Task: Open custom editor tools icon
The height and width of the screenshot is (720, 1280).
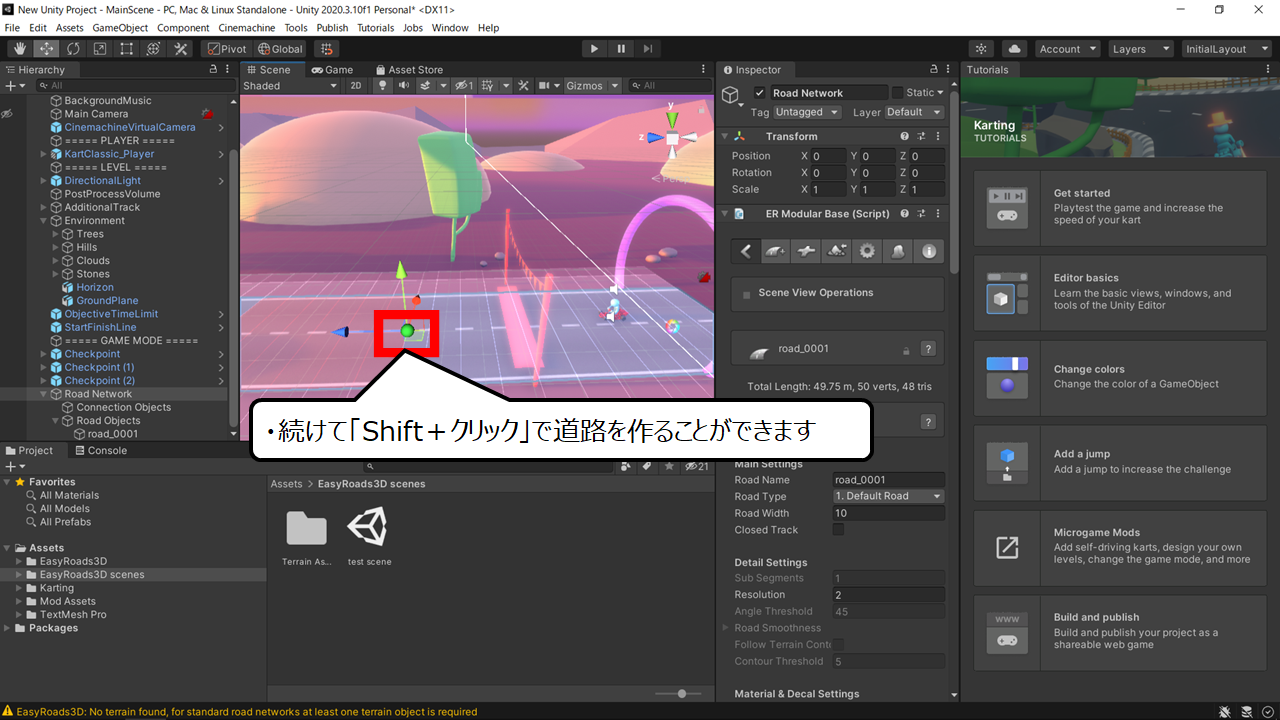Action: pyautogui.click(x=181, y=48)
